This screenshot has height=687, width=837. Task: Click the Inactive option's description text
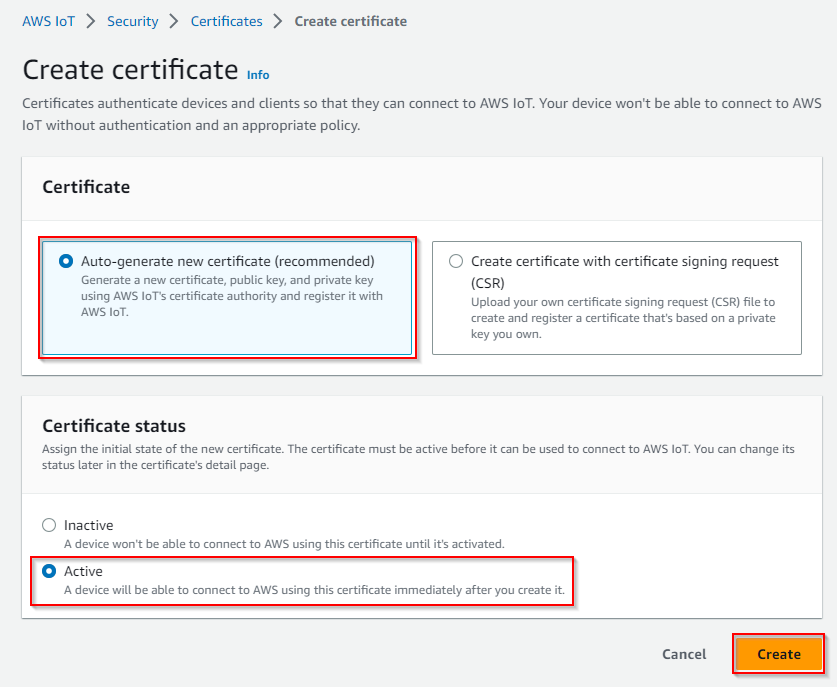284,543
